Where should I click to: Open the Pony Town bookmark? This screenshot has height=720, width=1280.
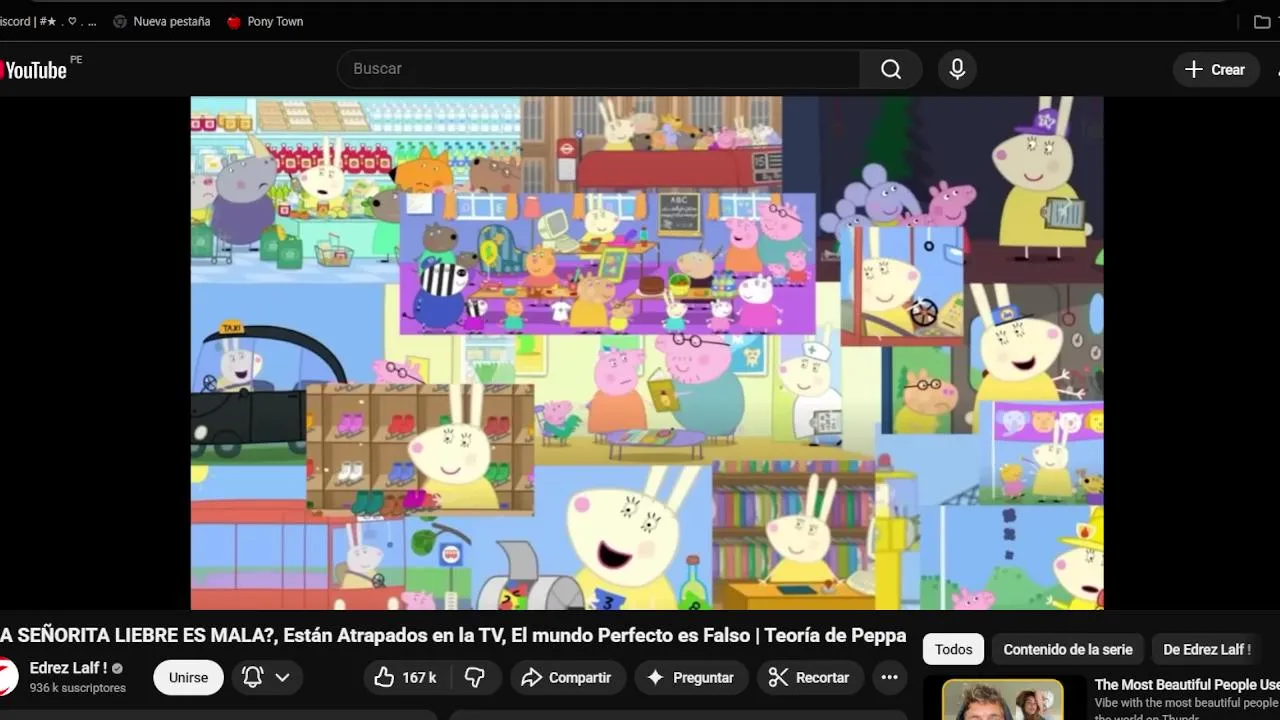(265, 21)
